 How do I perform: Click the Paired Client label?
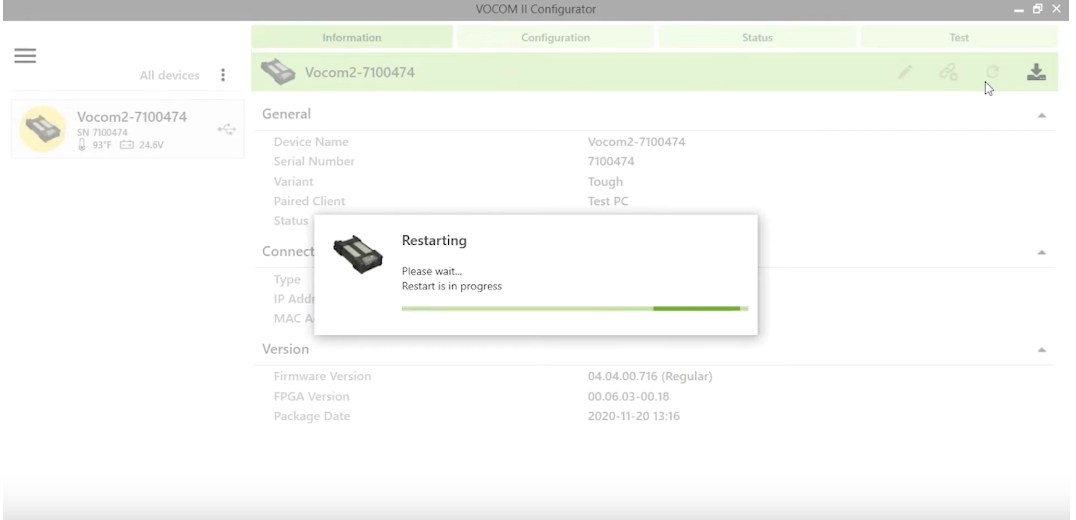point(309,201)
